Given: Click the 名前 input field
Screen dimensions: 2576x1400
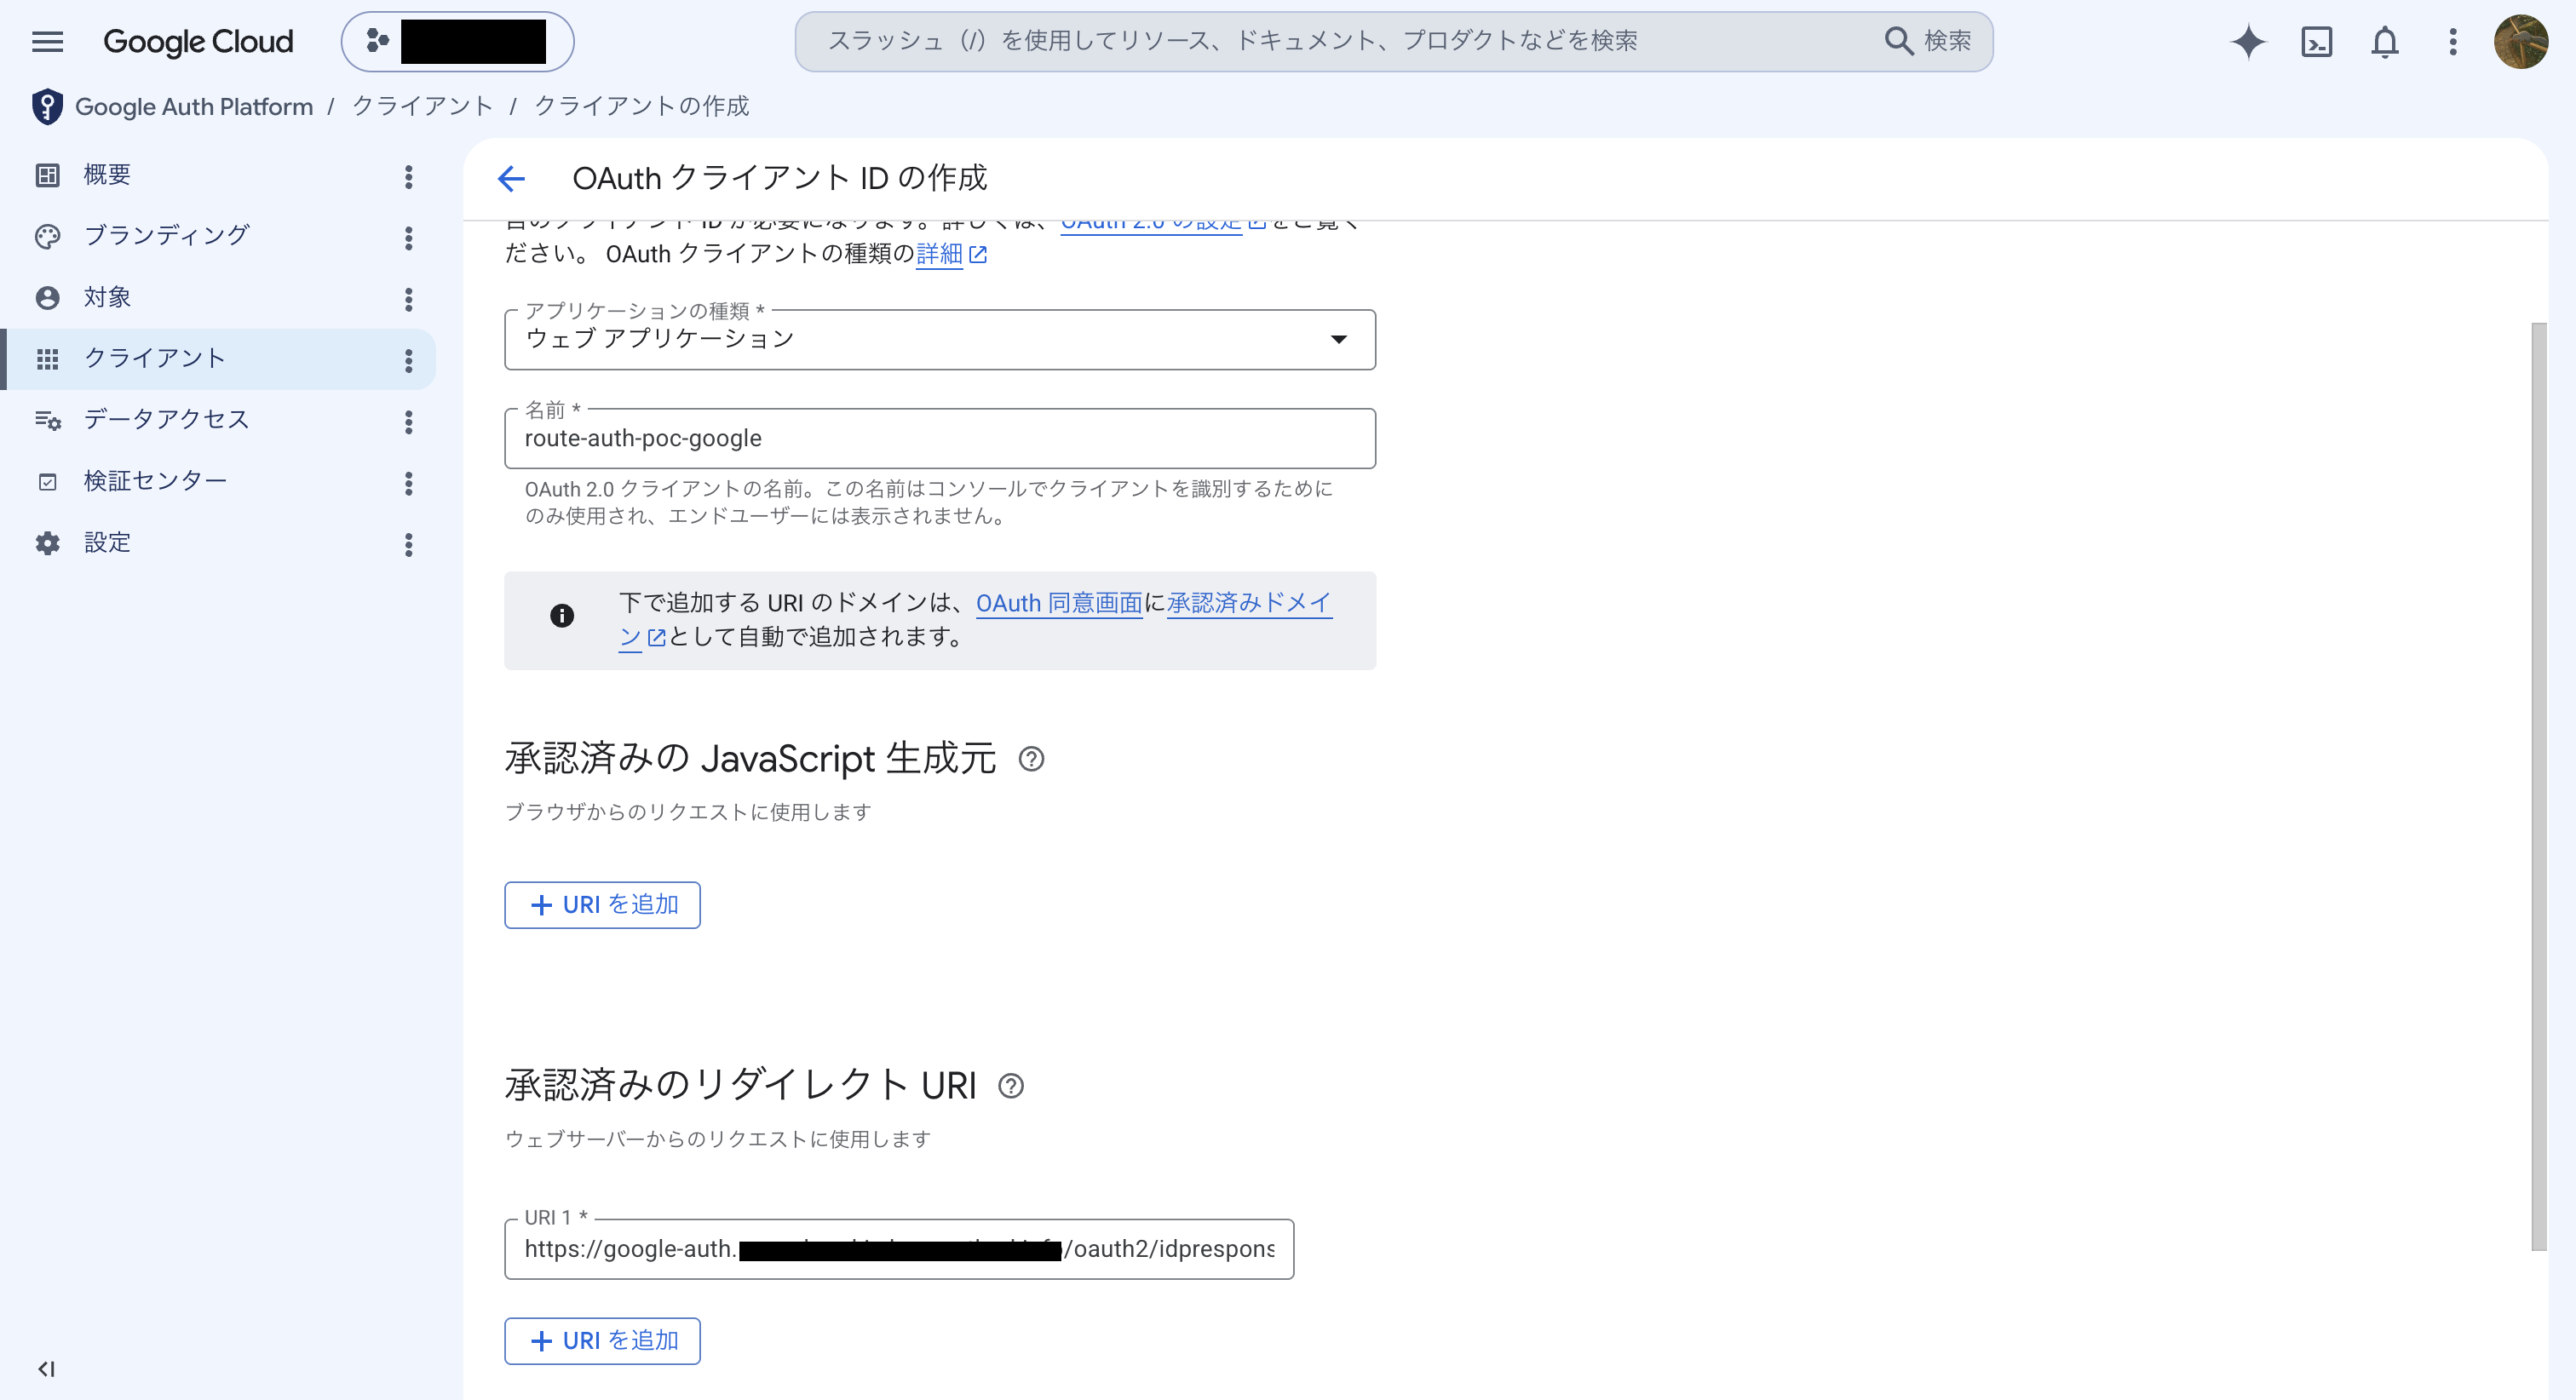Looking at the screenshot, I should [x=940, y=439].
